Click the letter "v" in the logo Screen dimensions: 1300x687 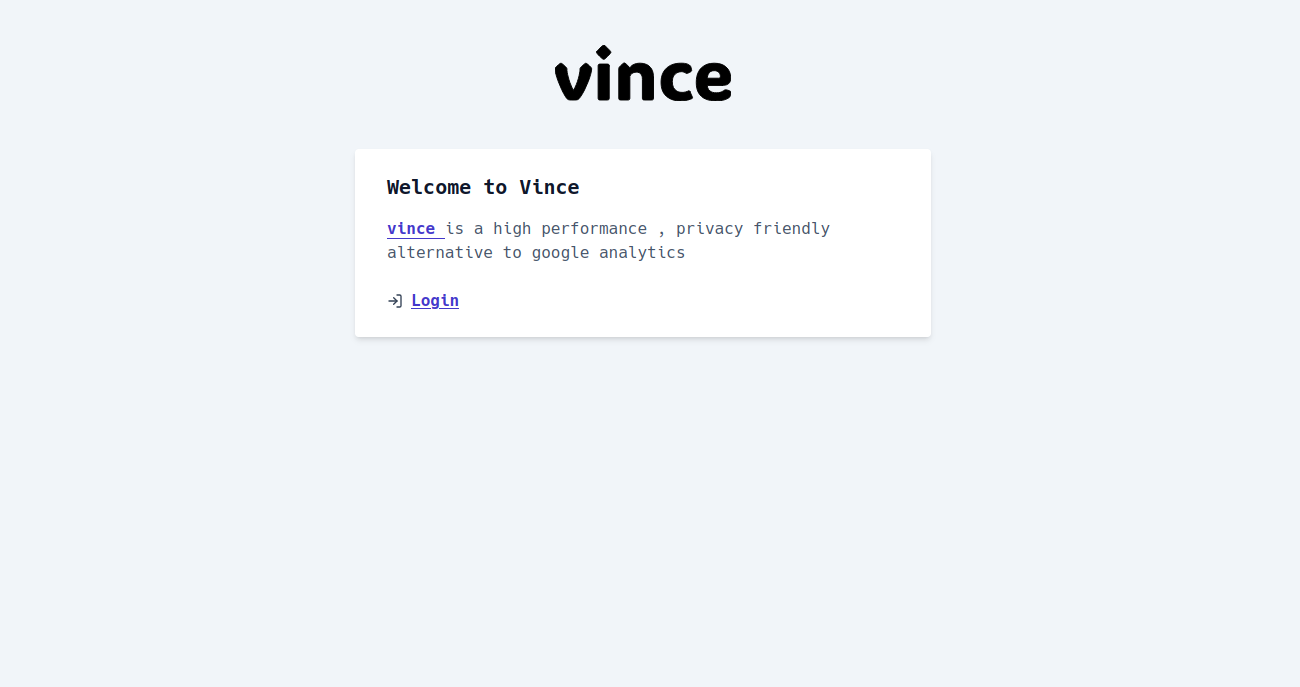point(572,81)
